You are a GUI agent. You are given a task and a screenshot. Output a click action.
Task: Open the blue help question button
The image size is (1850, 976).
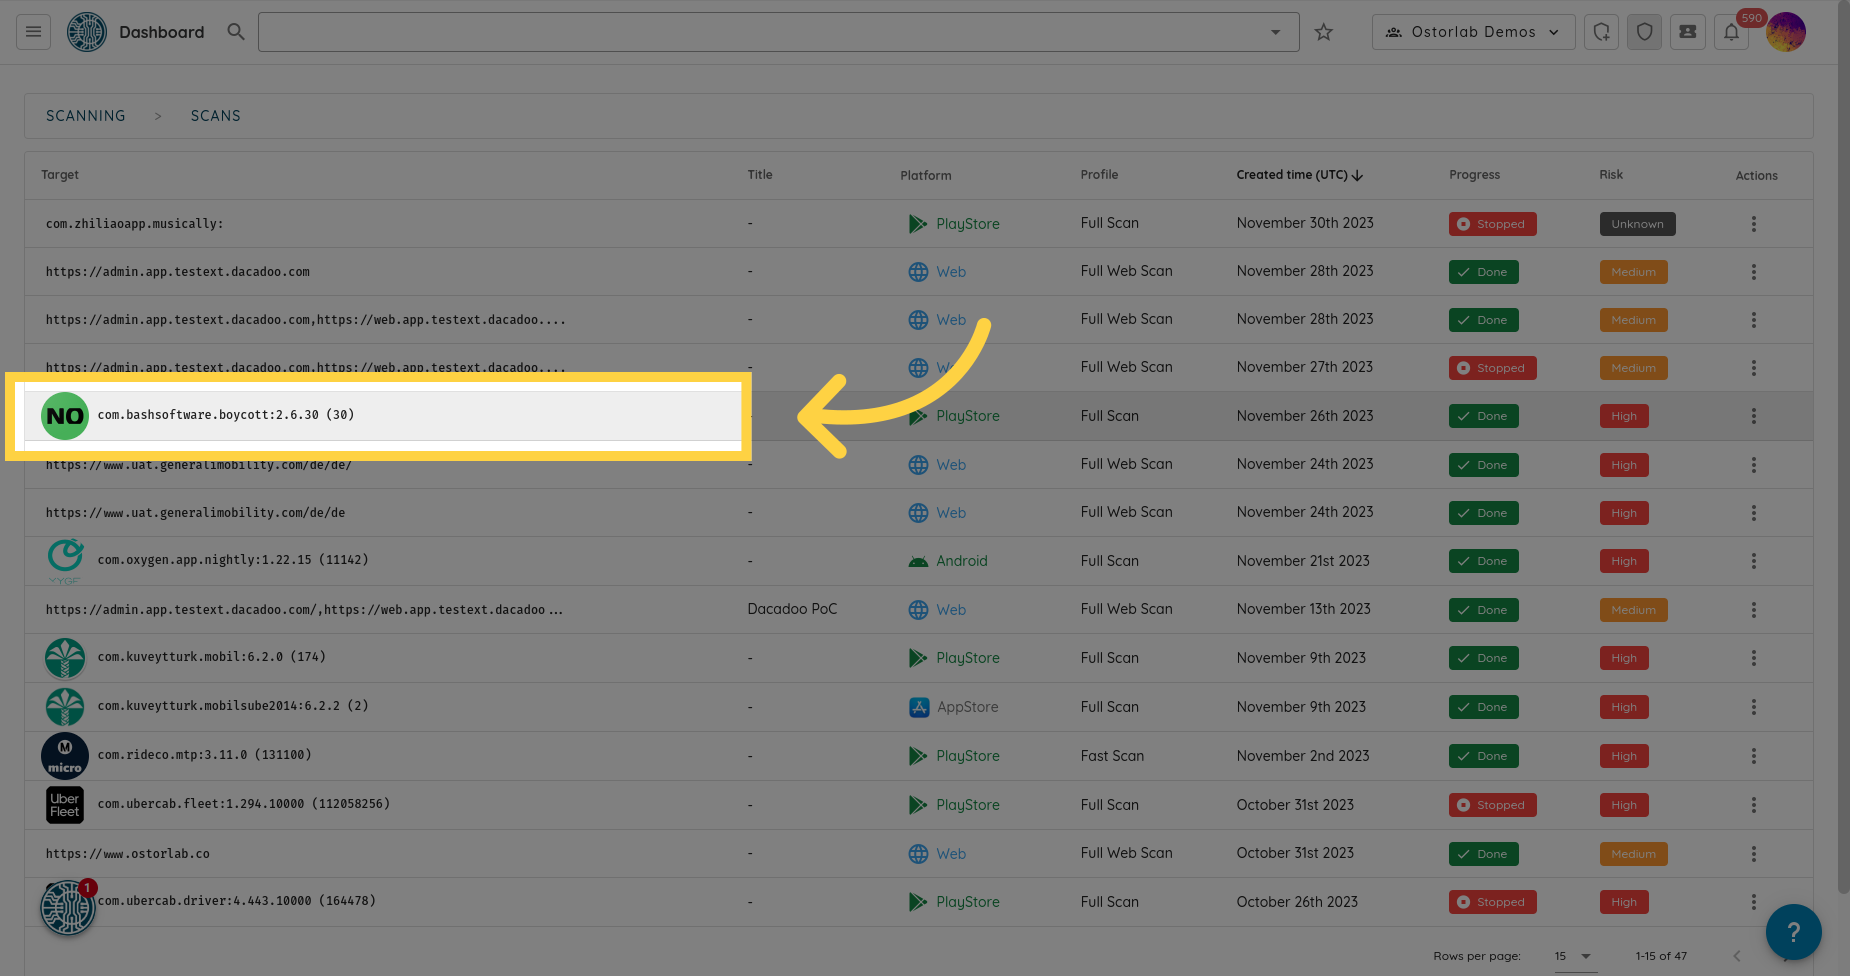[1793, 932]
